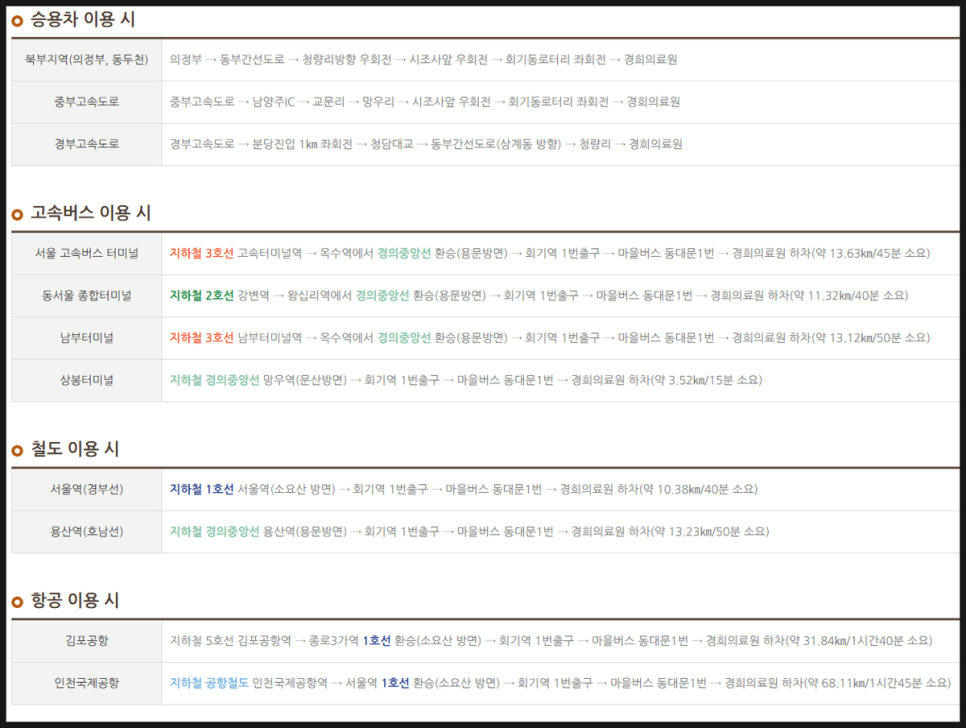Select the 서울 고속버스 터미널 row header
This screenshot has width=966, height=728.
click(x=87, y=253)
